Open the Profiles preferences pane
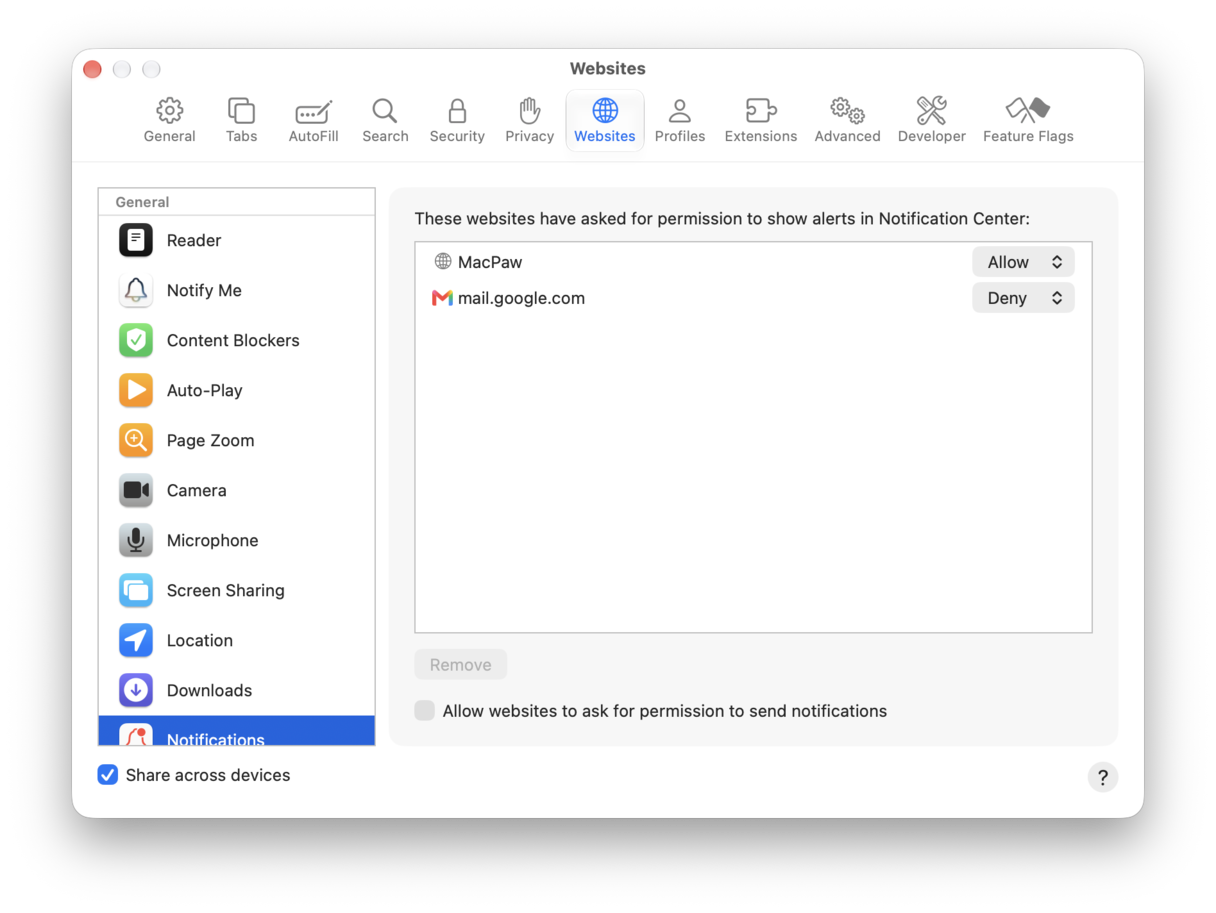Image resolution: width=1216 pixels, height=913 pixels. 680,121
